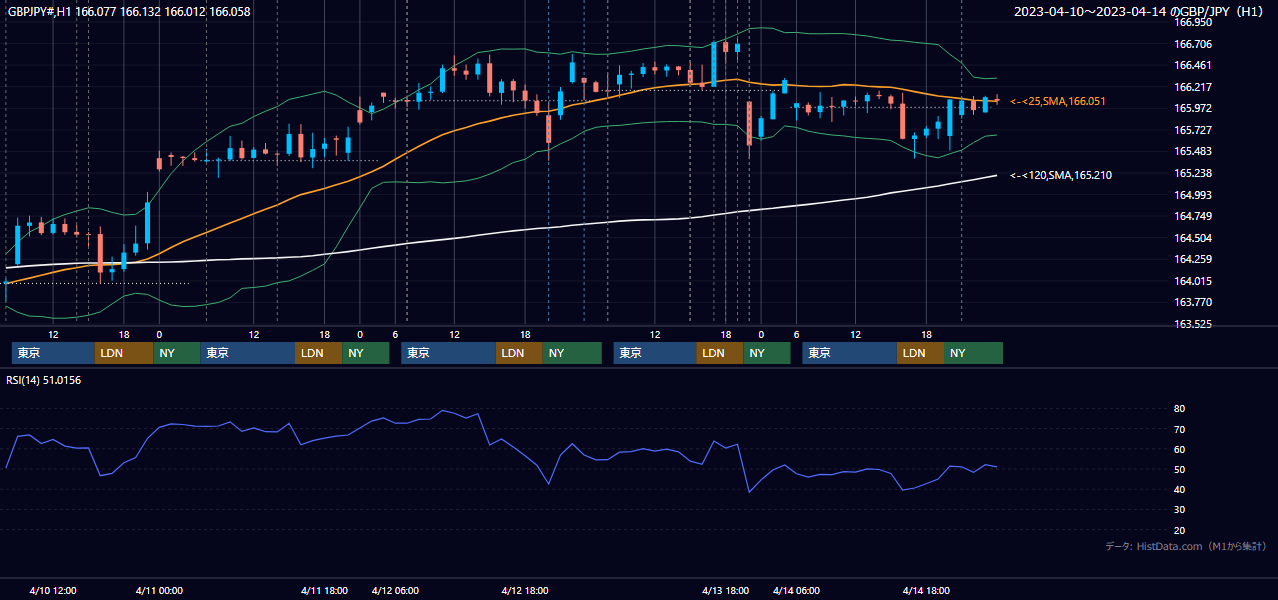1278x600 pixels.
Task: Select the 4/14 18:00 time axis label
Action: point(926,591)
